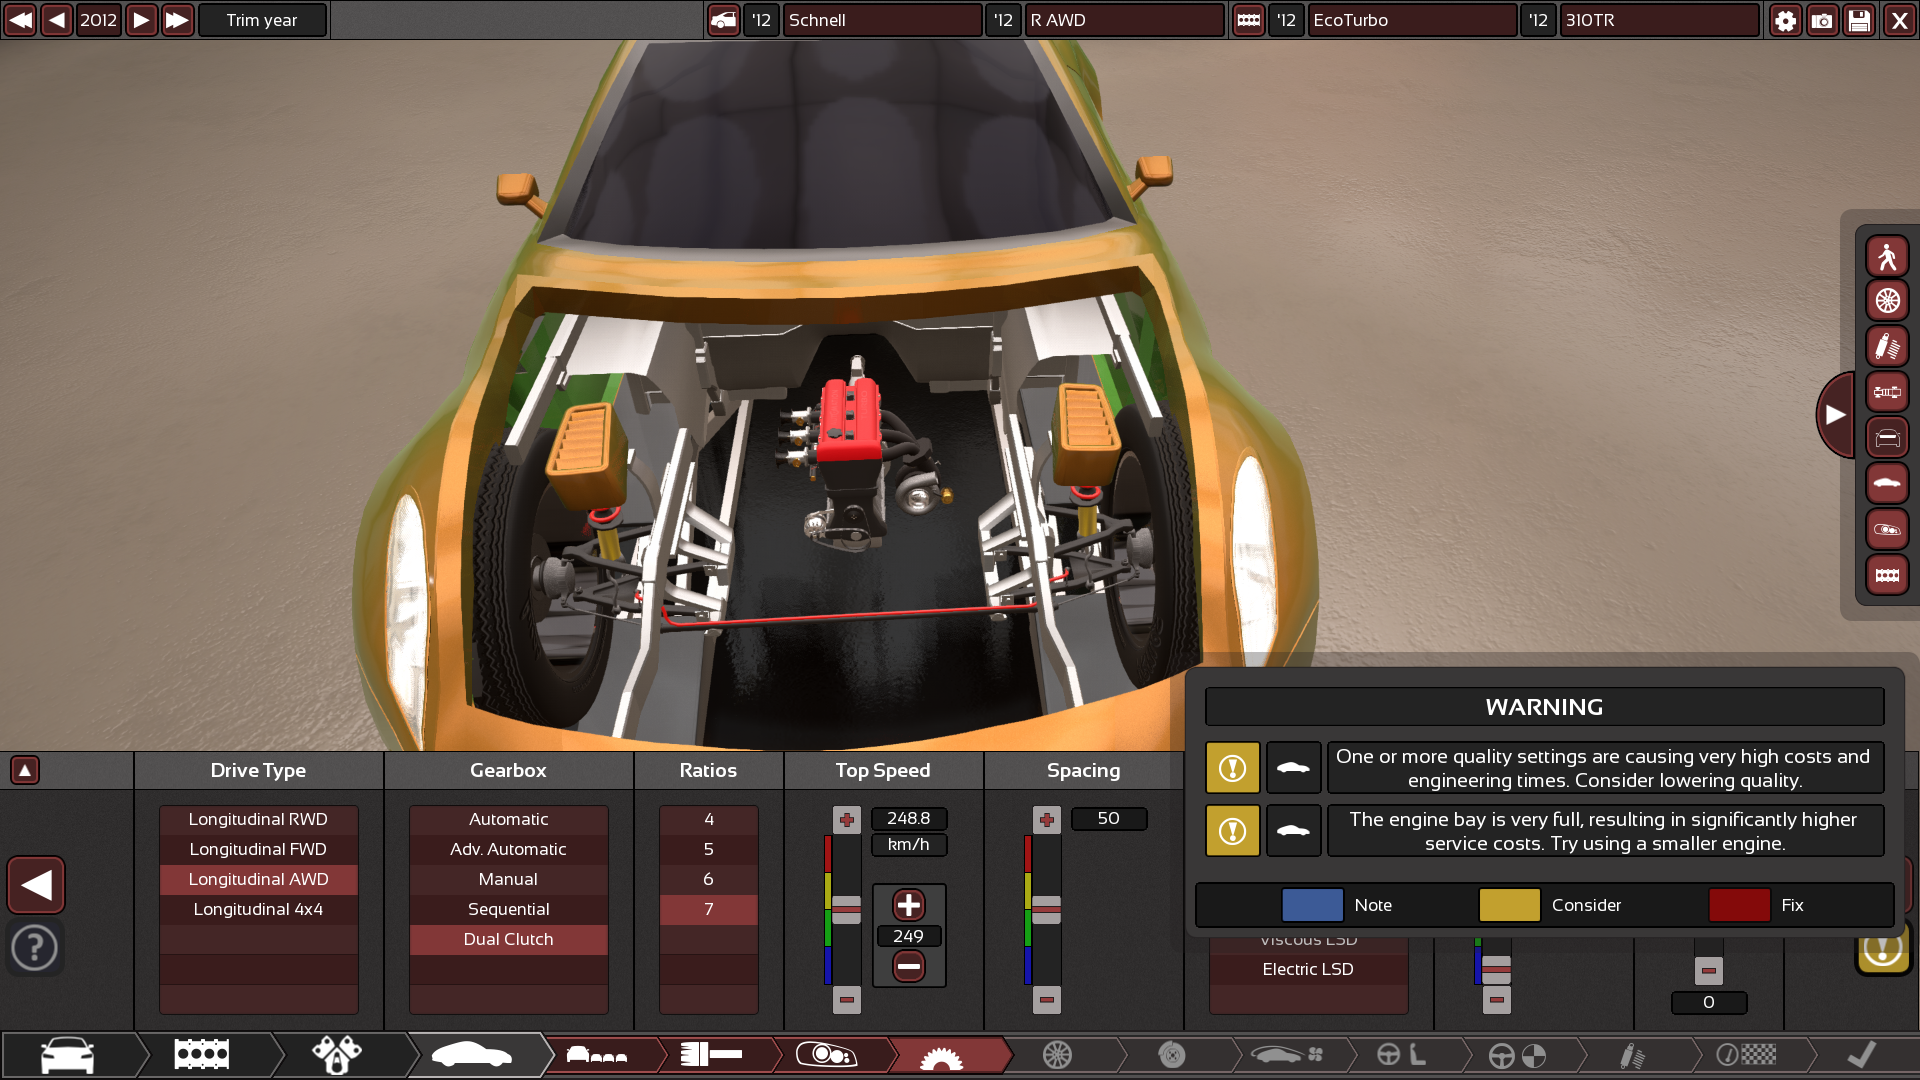1920x1080 pixels.
Task: Collapse the bottom panel with up arrow
Action: point(24,770)
